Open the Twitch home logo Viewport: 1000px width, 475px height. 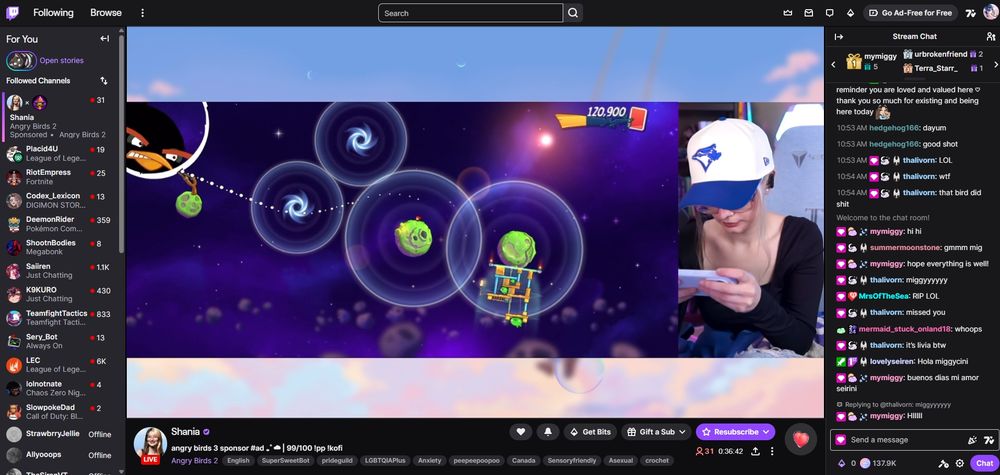click(x=13, y=13)
